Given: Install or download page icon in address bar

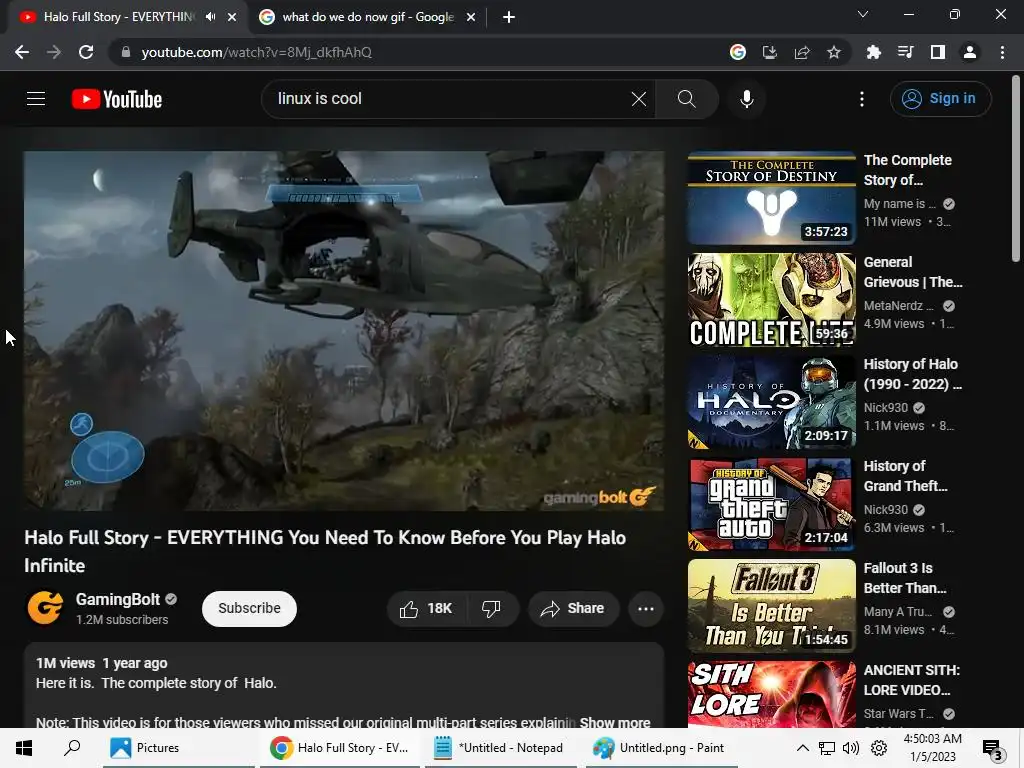Looking at the screenshot, I should click(x=769, y=52).
